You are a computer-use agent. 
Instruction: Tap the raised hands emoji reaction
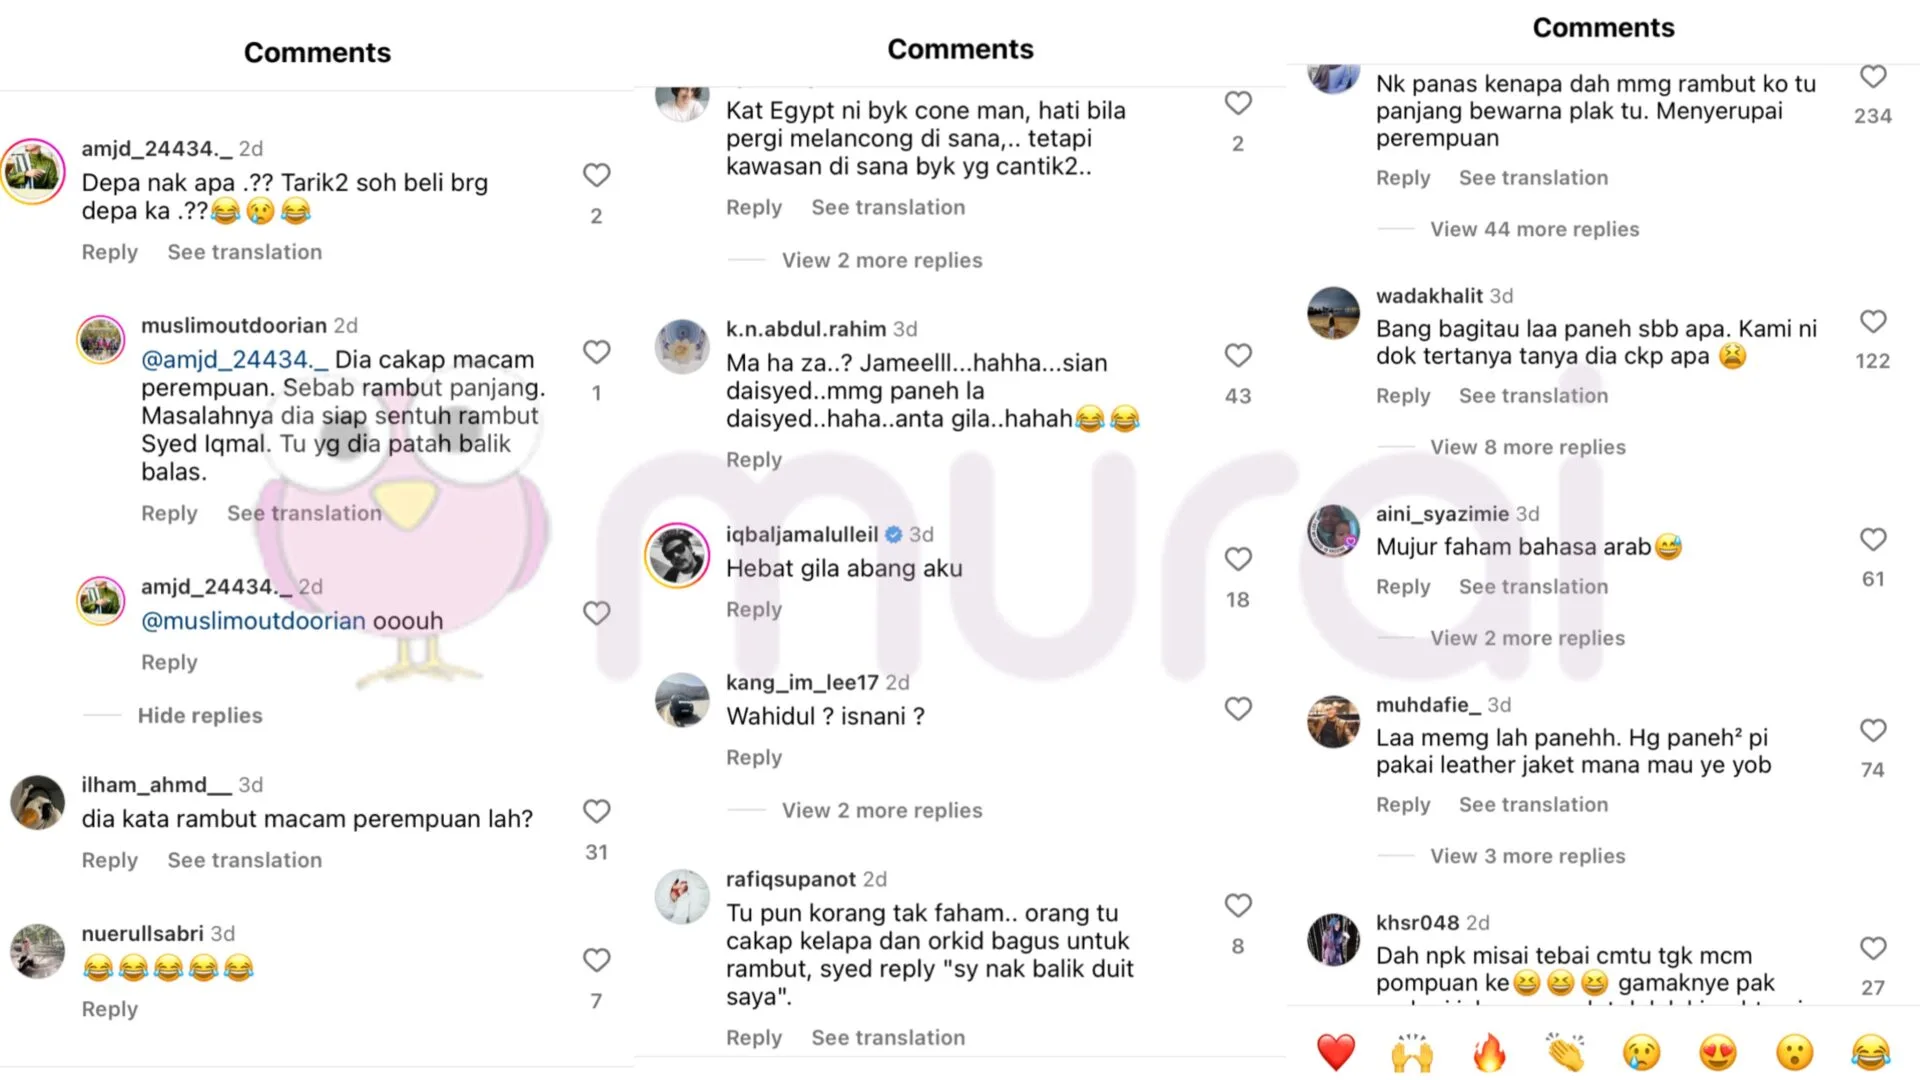[x=1412, y=1052]
